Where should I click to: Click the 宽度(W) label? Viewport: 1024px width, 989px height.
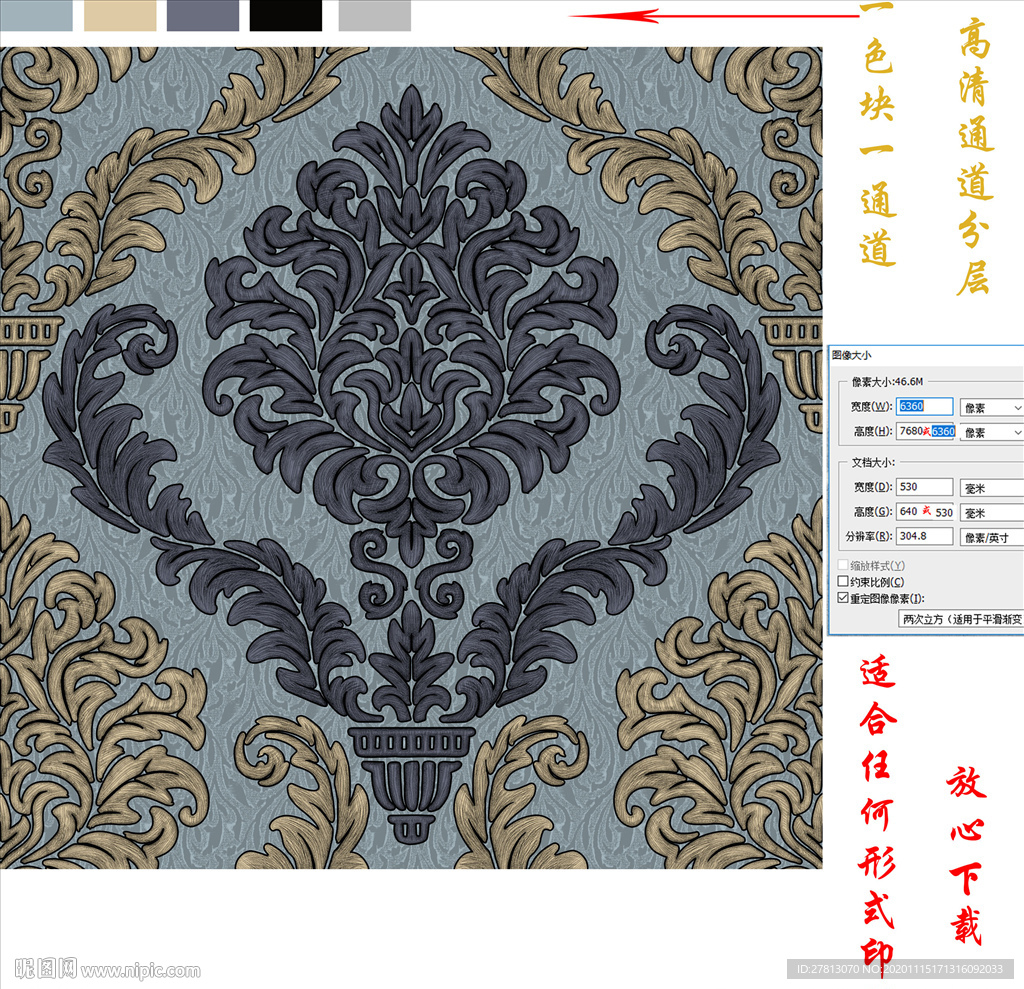click(x=871, y=406)
